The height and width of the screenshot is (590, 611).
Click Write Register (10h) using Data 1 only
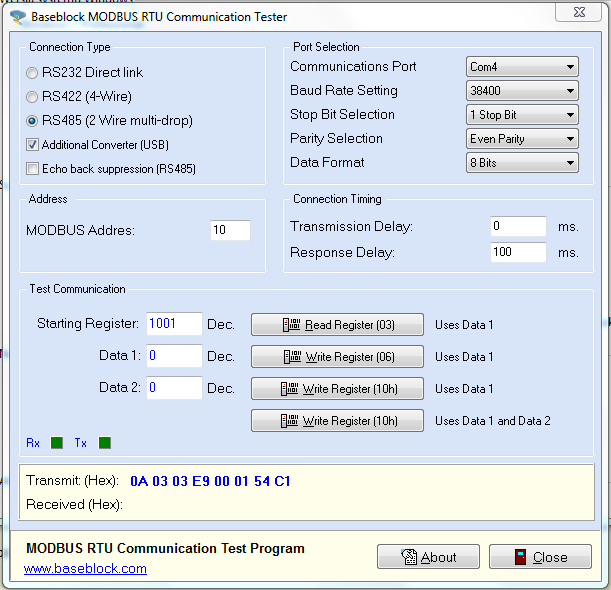pyautogui.click(x=337, y=389)
